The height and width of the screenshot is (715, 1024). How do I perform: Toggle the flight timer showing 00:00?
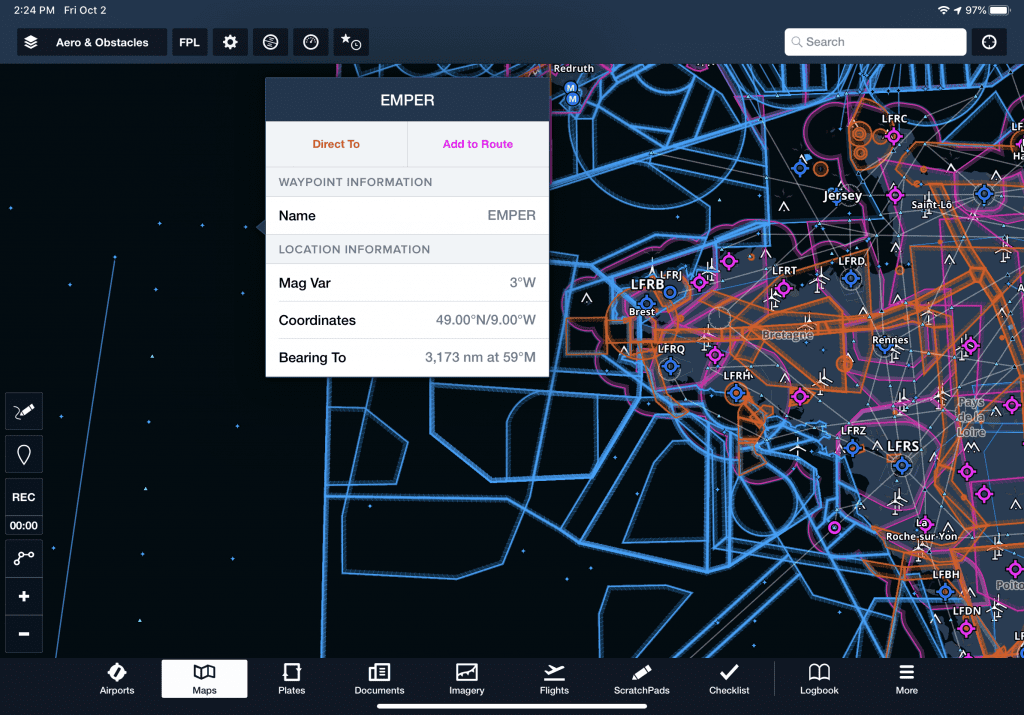23,525
